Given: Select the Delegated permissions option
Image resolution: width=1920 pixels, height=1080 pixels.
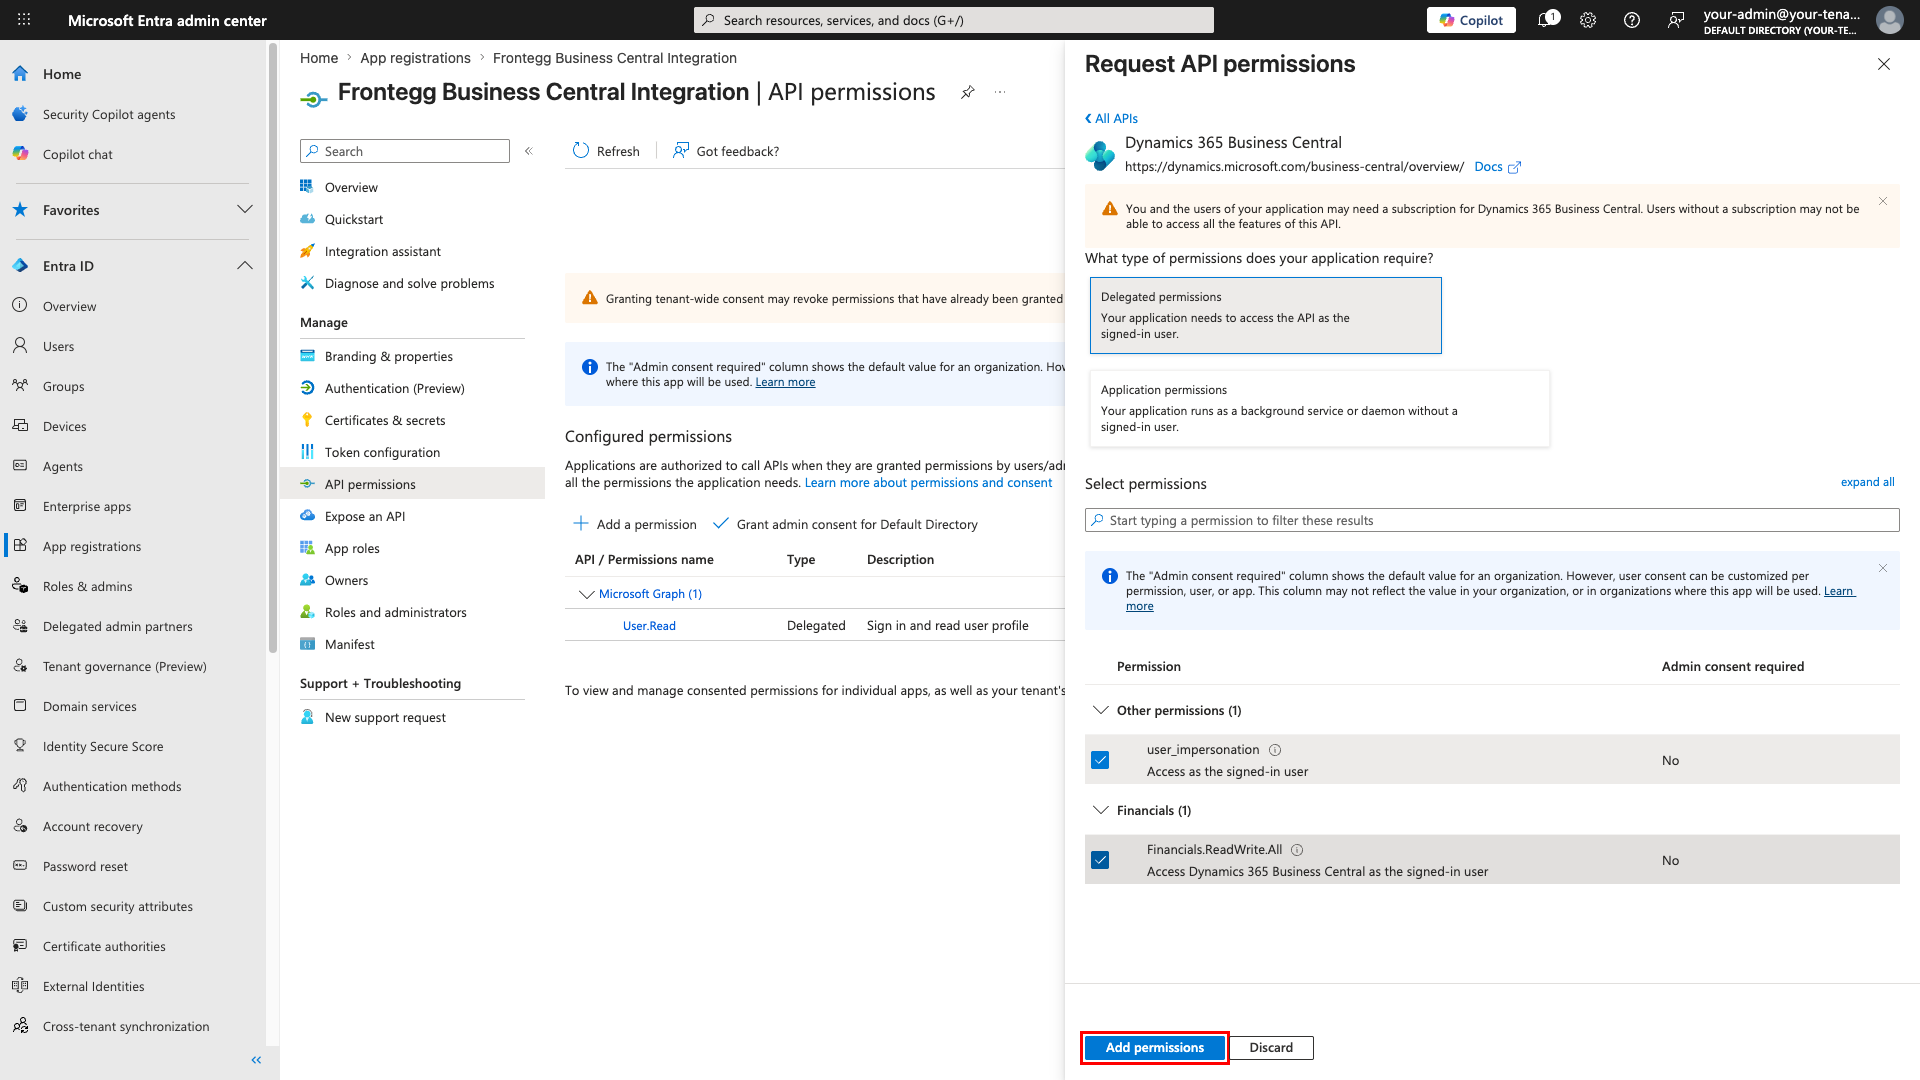Looking at the screenshot, I should (x=1265, y=315).
